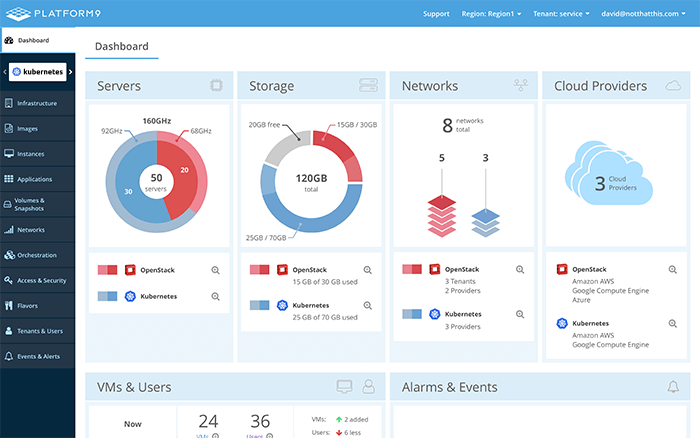Click 'Azure' under OpenStack providers
Viewport: 700px width, 438px height.
(581, 300)
